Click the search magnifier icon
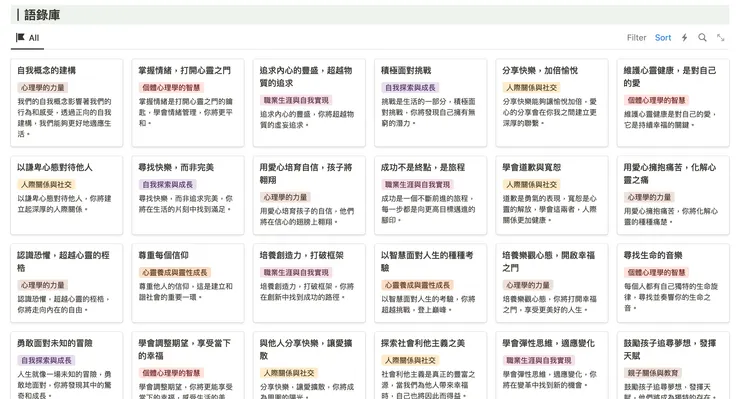The height and width of the screenshot is (399, 740). [x=702, y=38]
